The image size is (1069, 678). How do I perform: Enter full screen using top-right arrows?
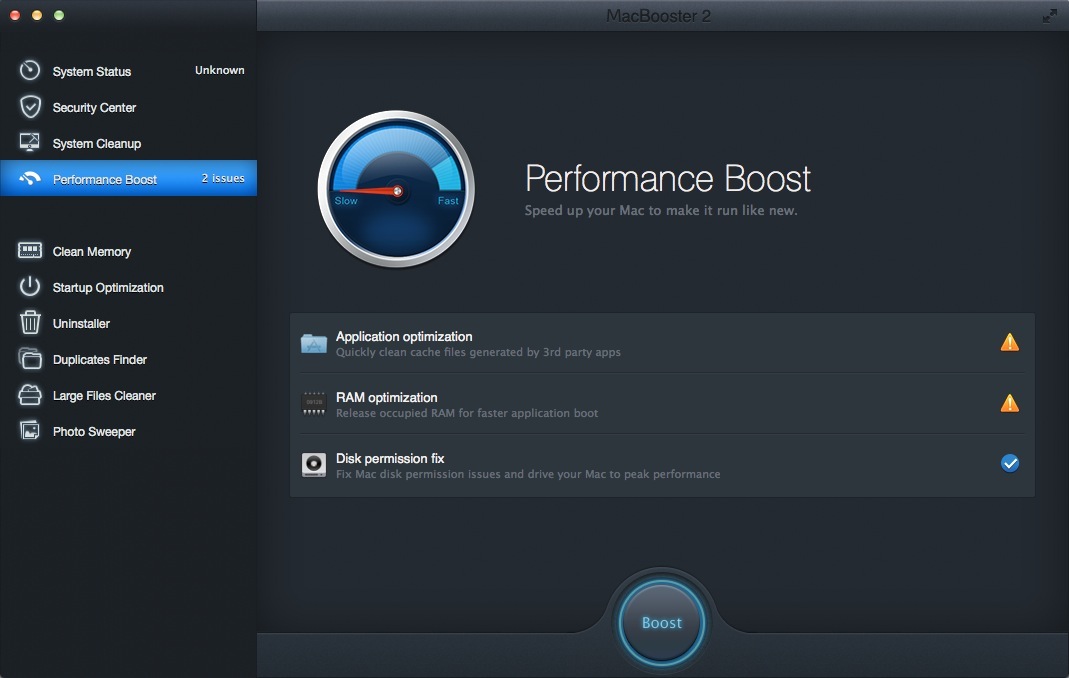coord(1049,16)
